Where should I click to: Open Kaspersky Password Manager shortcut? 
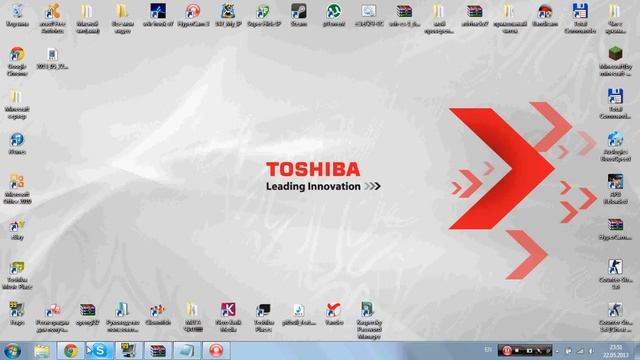pos(369,320)
